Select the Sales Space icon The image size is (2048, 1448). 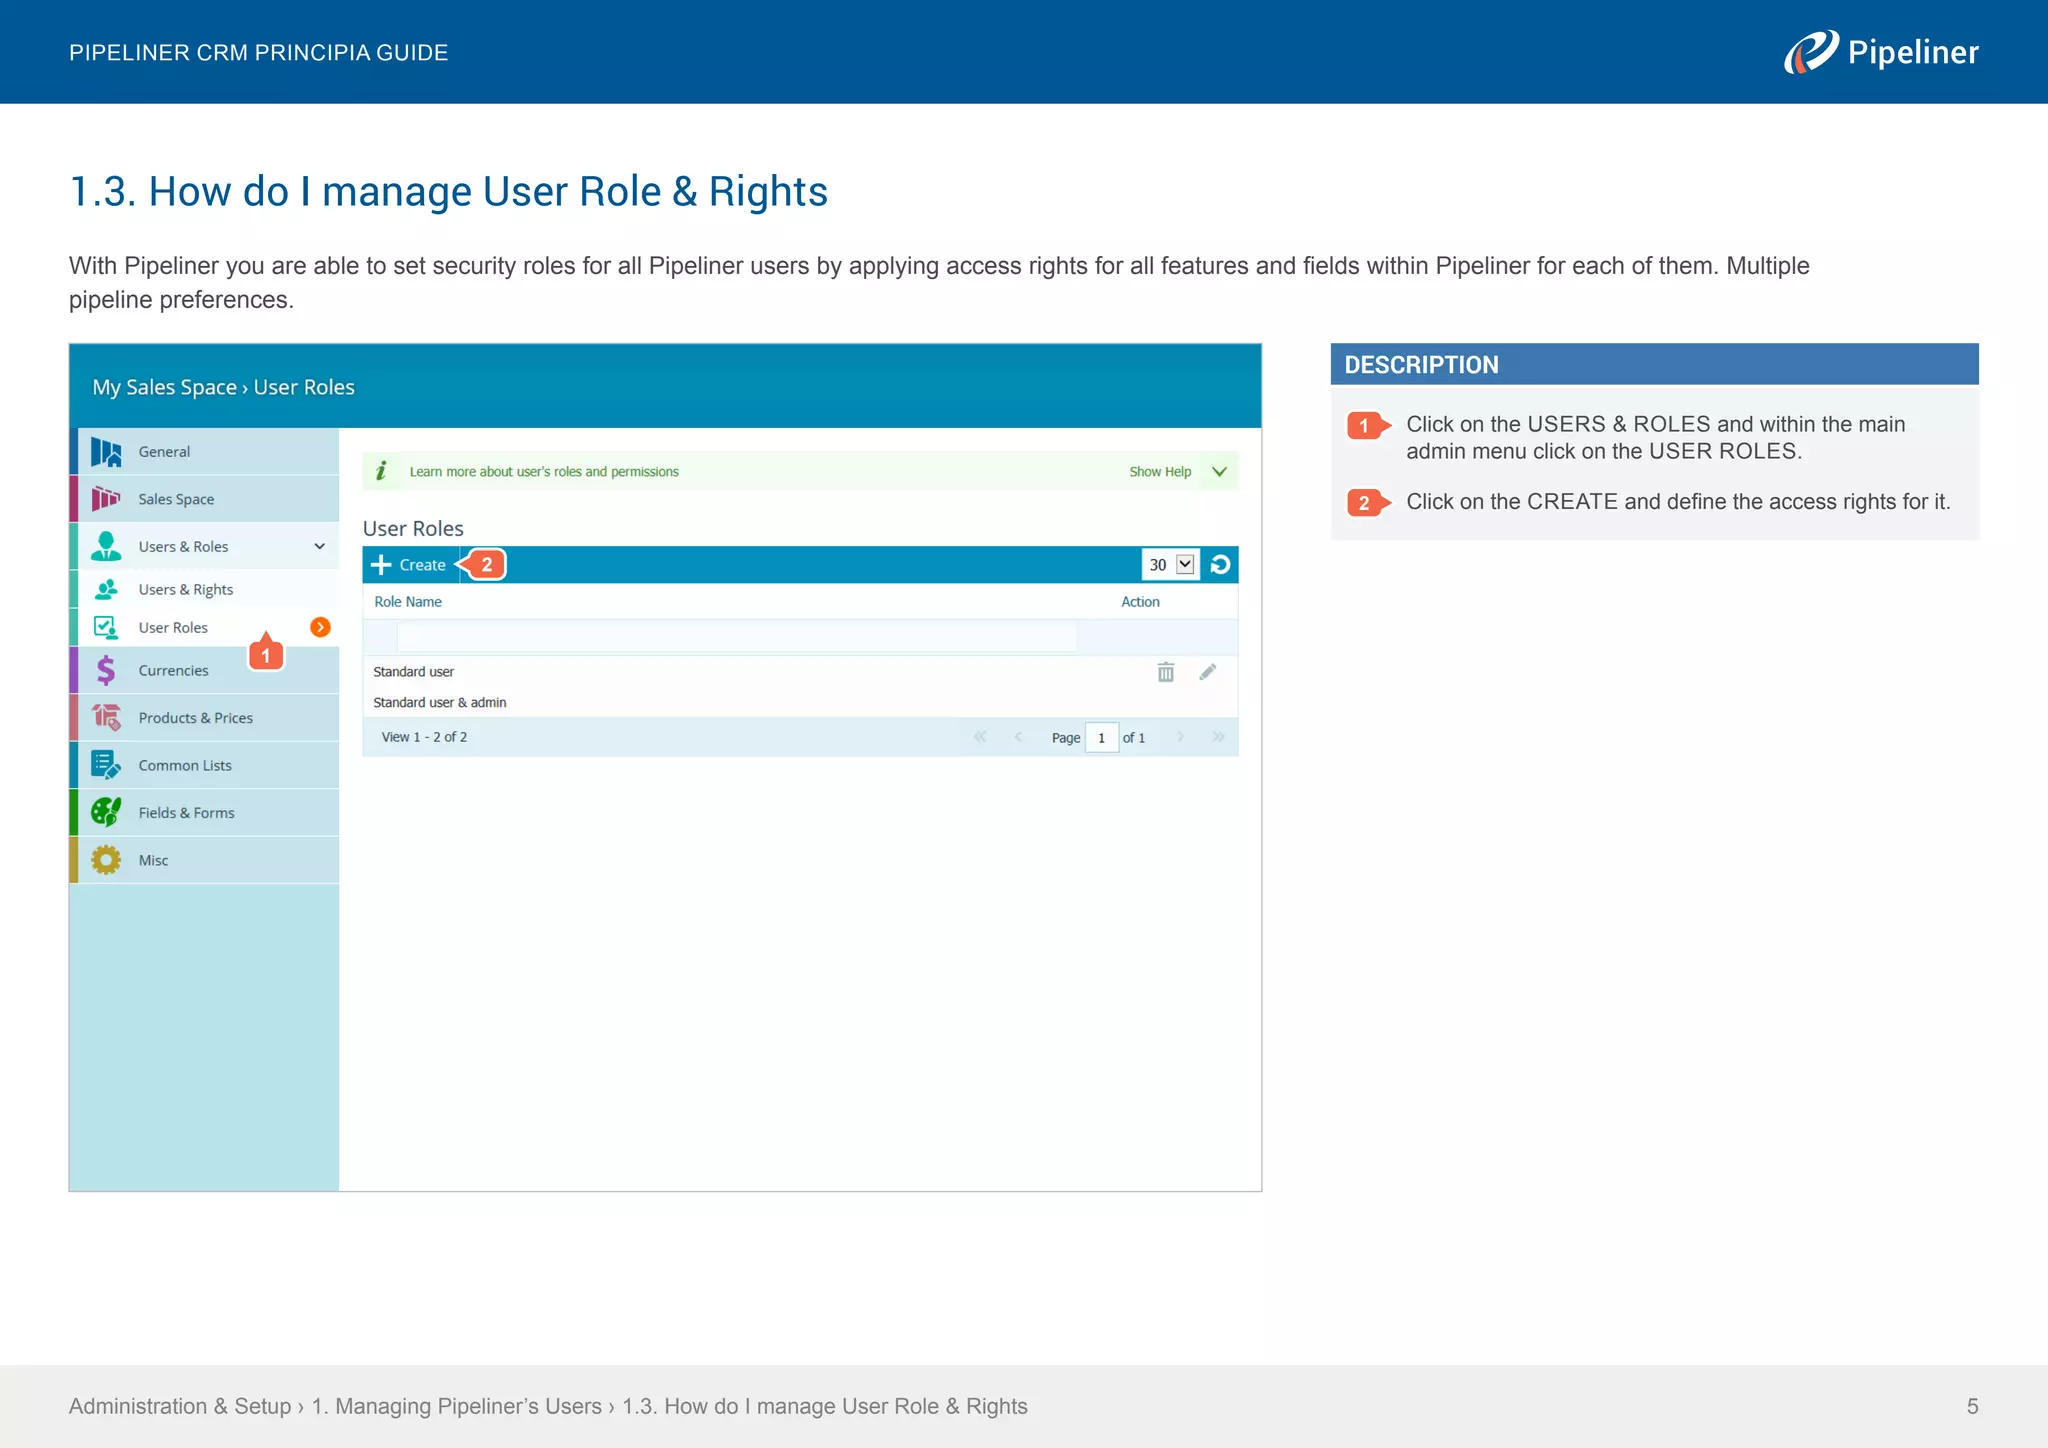click(x=106, y=498)
